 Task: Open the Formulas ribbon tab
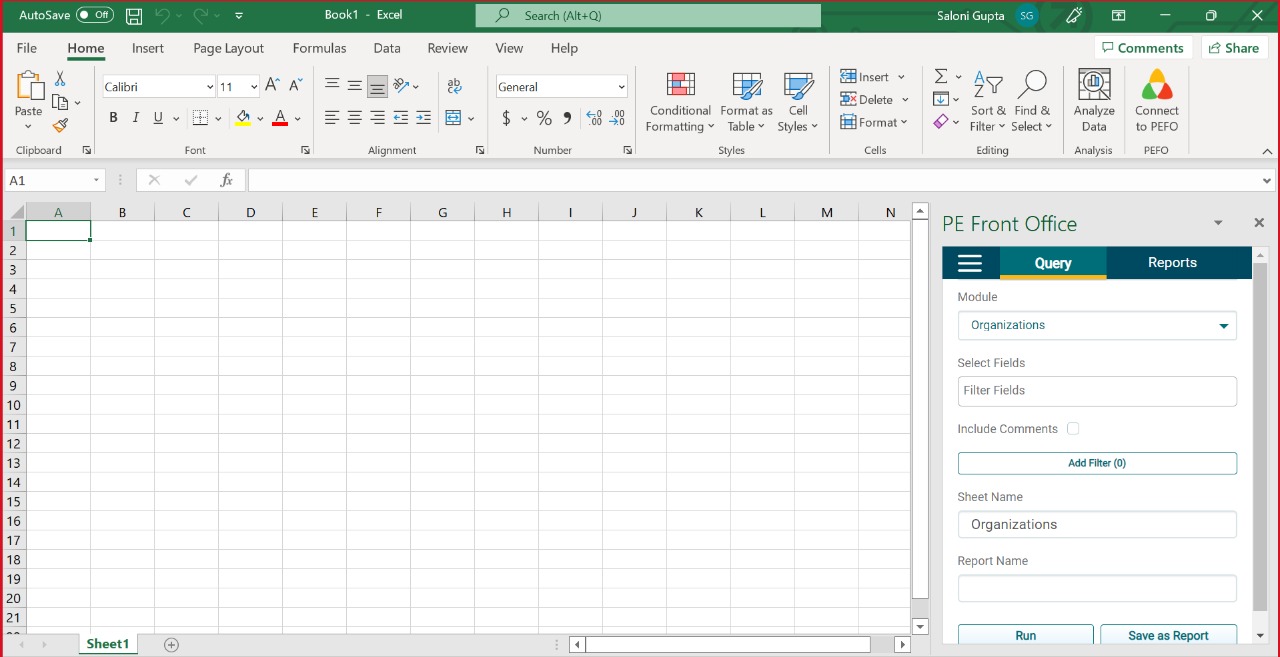coord(319,48)
